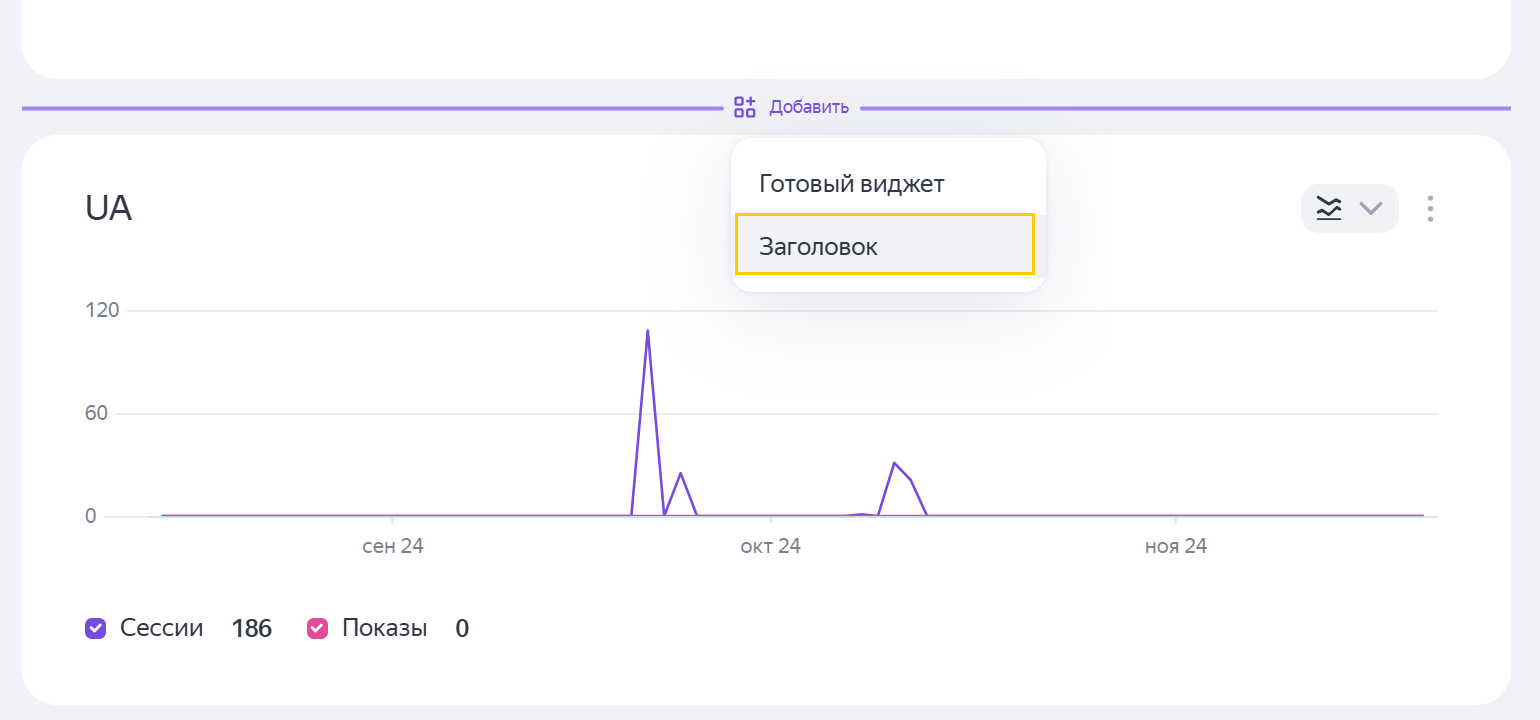1540x720 pixels.
Task: Click the Показы legend label
Action: pos(384,629)
